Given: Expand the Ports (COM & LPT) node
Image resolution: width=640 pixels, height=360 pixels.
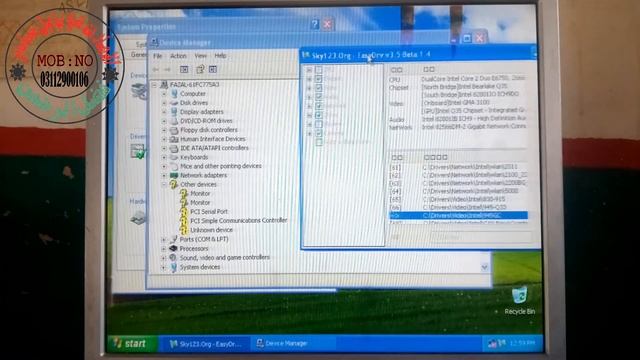Looking at the screenshot, I should coord(164,240).
